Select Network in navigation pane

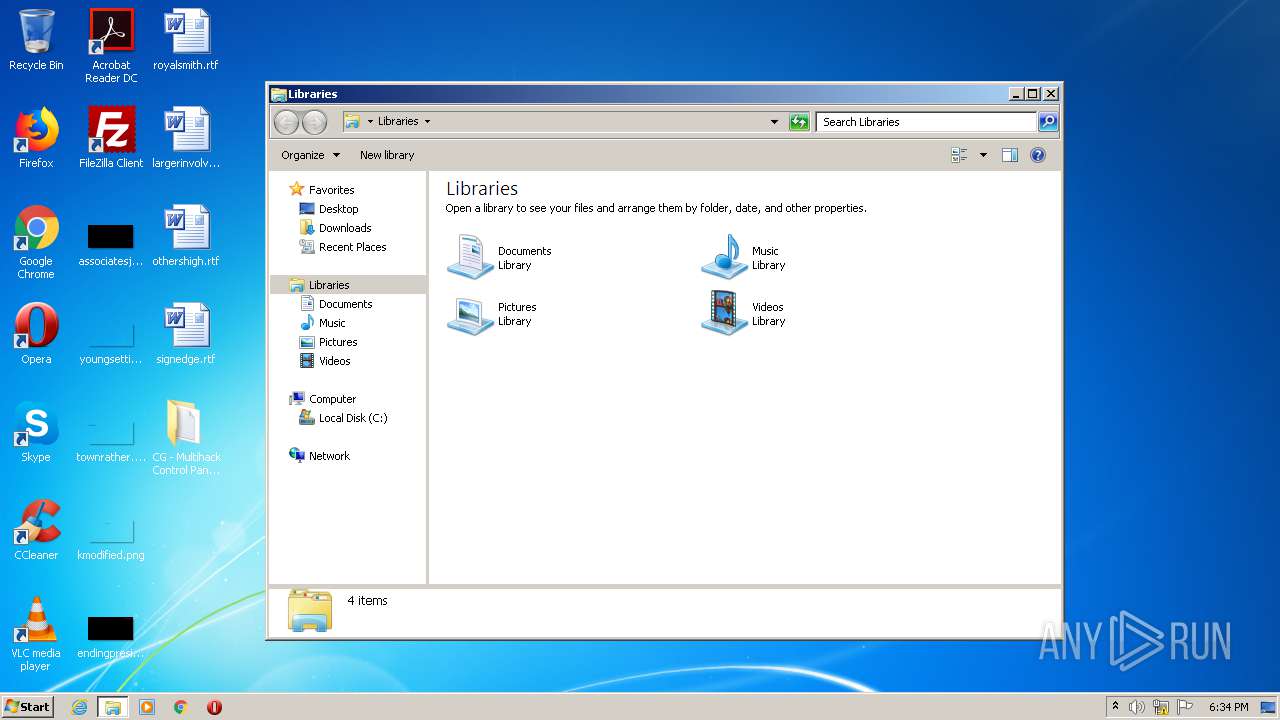[319, 456]
